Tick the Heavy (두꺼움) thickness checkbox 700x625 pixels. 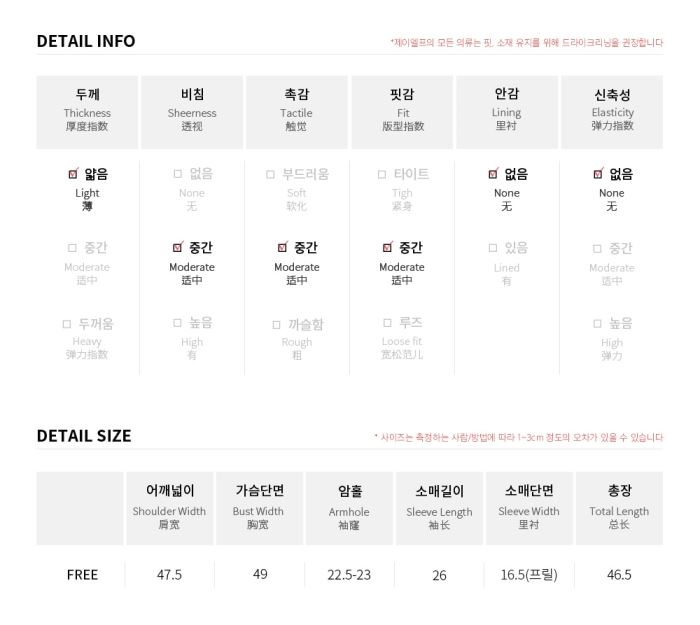click(x=67, y=324)
